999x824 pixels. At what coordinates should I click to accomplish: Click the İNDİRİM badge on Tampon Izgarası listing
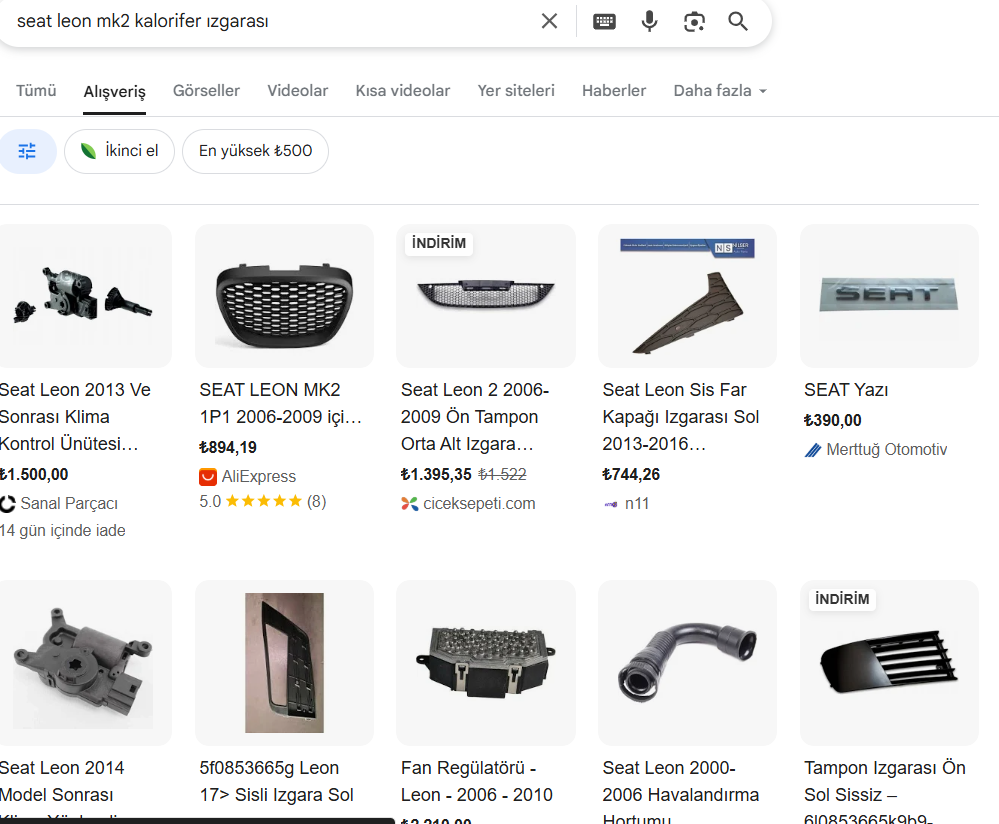click(842, 599)
